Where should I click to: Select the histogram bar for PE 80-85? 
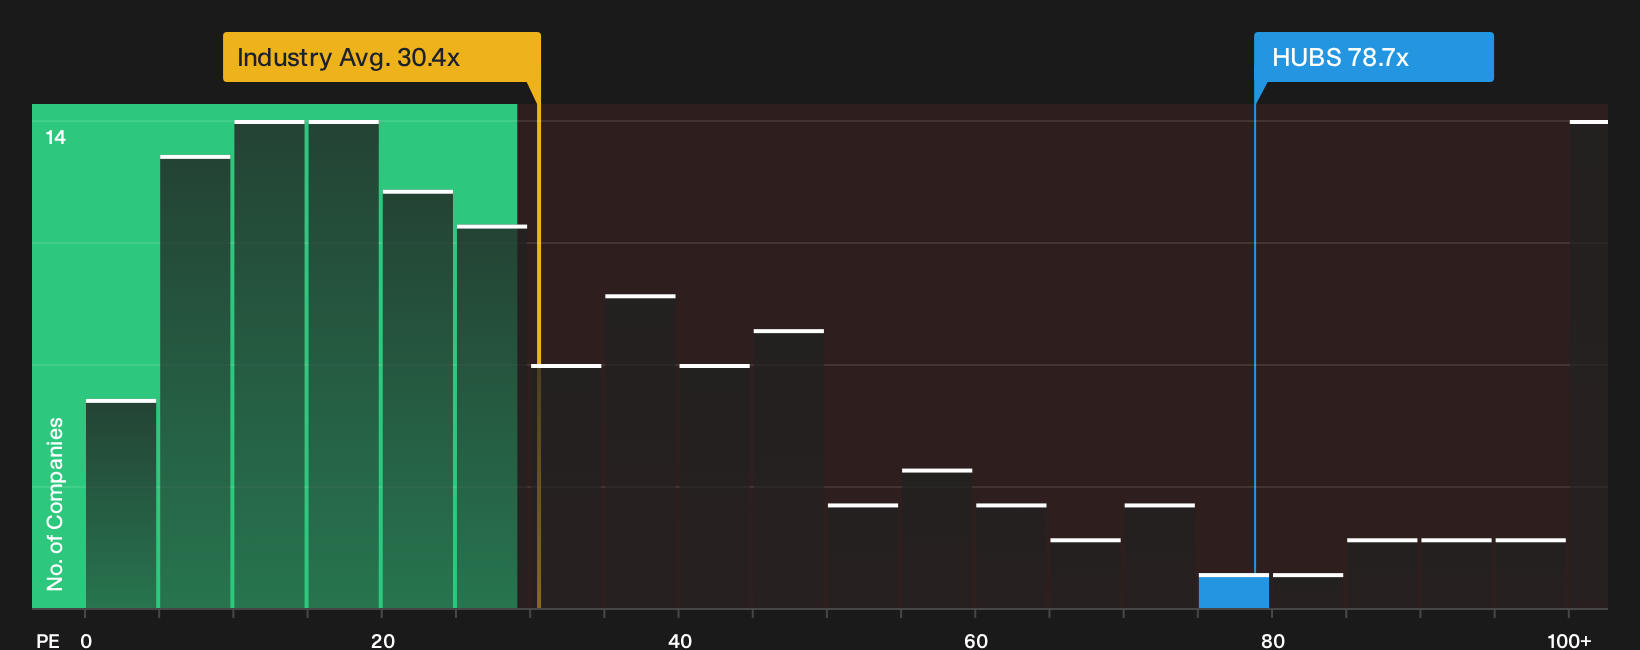click(1308, 591)
